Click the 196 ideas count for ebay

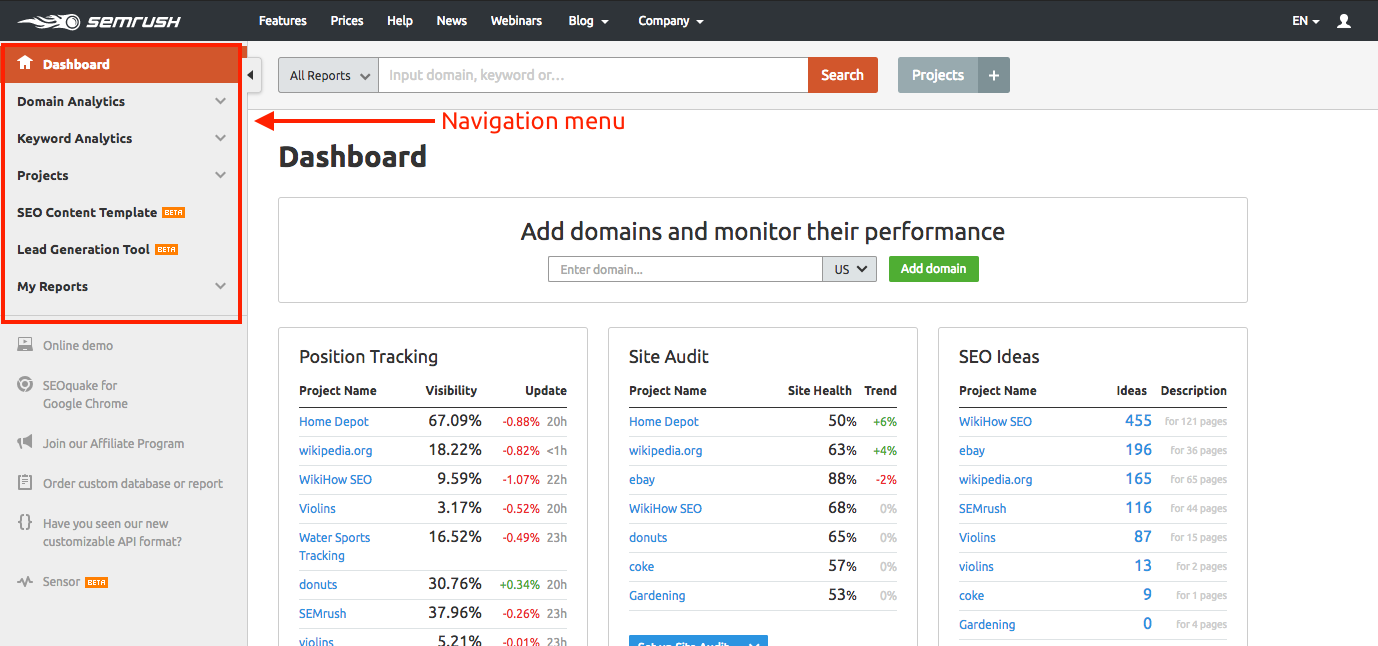coord(1138,450)
